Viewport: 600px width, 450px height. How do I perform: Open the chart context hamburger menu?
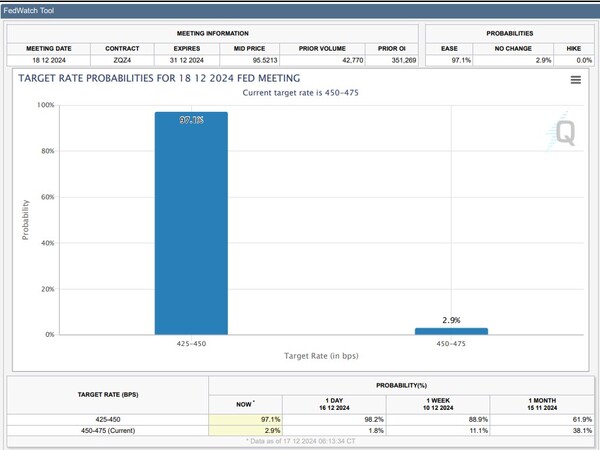click(x=575, y=80)
